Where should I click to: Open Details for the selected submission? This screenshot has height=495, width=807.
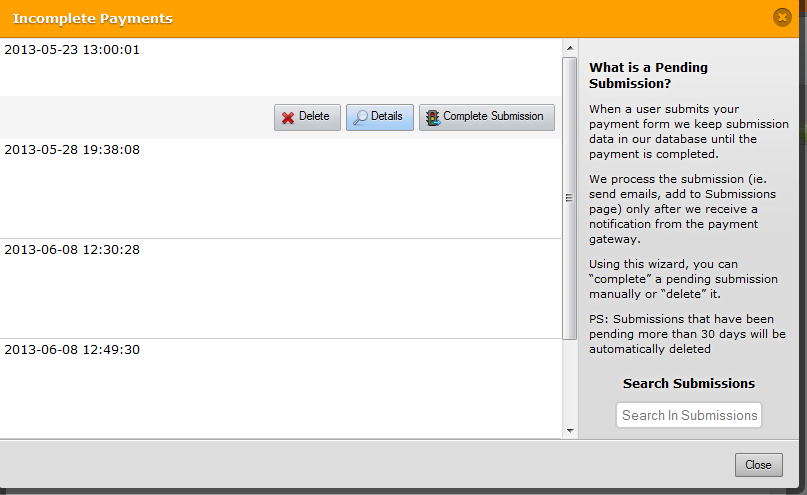[x=380, y=117]
